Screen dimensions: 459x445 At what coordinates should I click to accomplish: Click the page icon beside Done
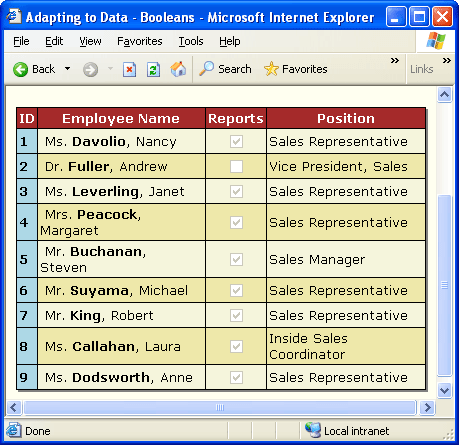pyautogui.click(x=14, y=430)
